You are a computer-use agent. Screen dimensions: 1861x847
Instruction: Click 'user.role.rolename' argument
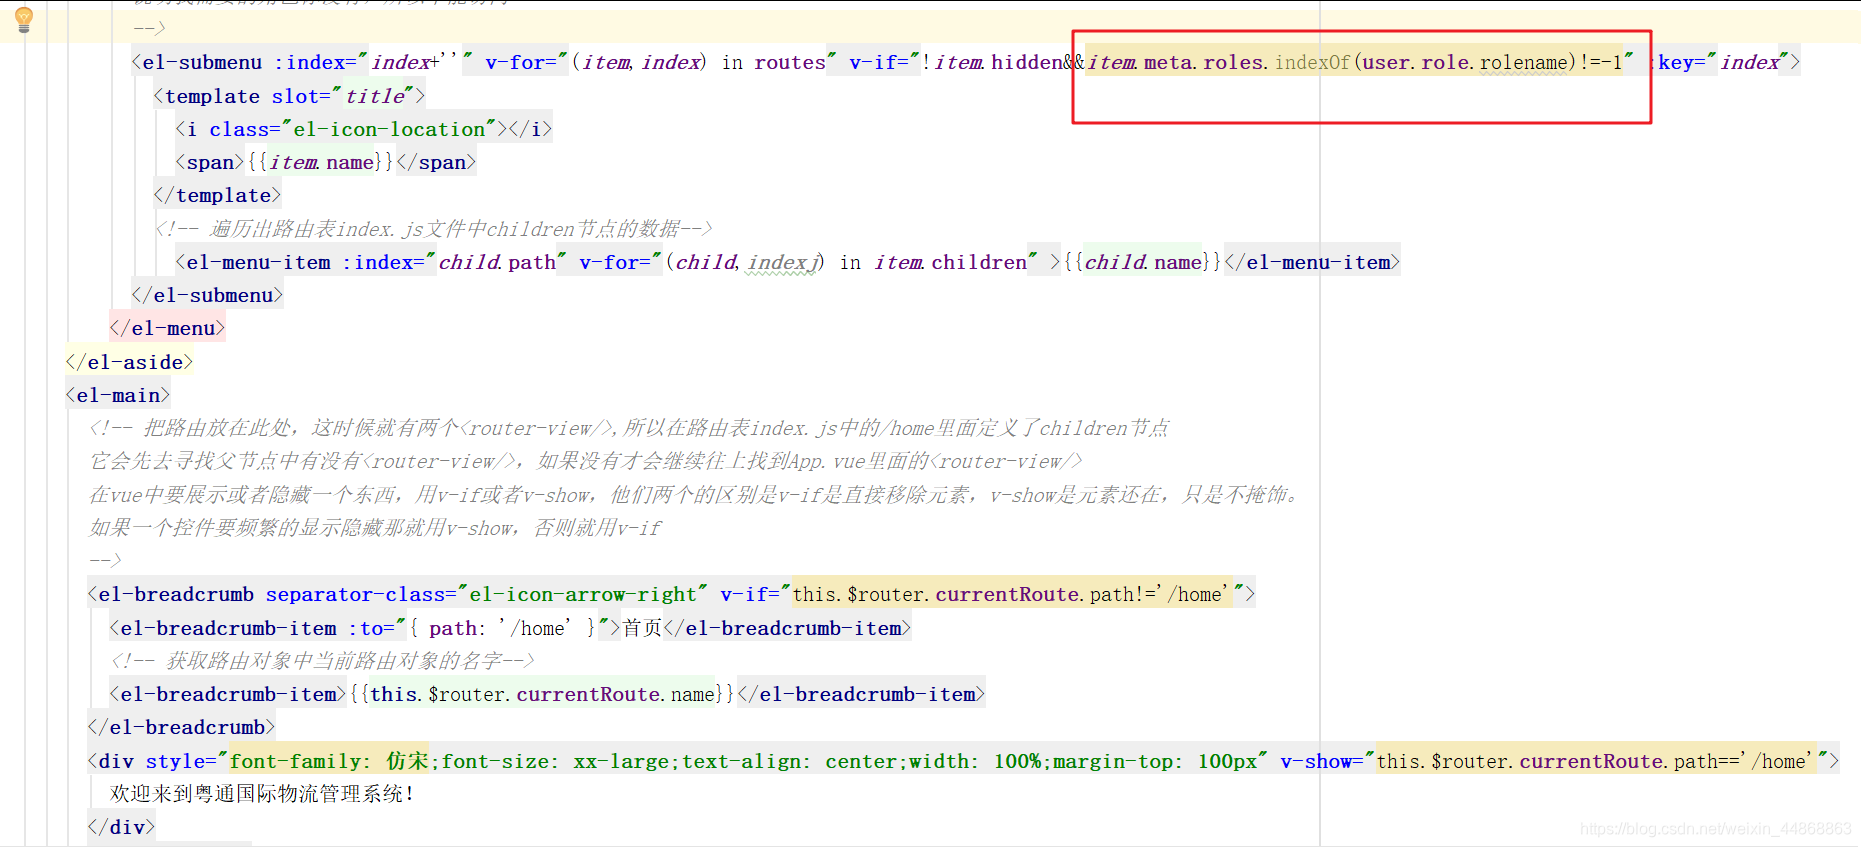(1465, 62)
